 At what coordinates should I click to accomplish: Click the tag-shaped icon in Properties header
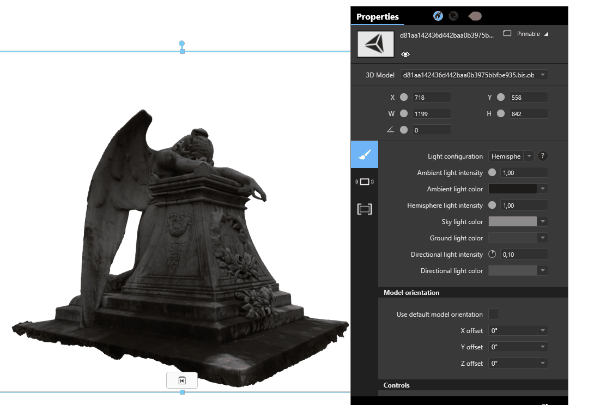[475, 16]
